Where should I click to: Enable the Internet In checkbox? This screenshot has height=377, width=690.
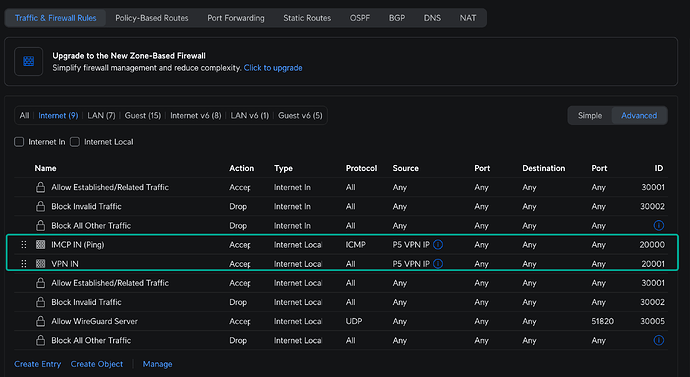(19, 142)
